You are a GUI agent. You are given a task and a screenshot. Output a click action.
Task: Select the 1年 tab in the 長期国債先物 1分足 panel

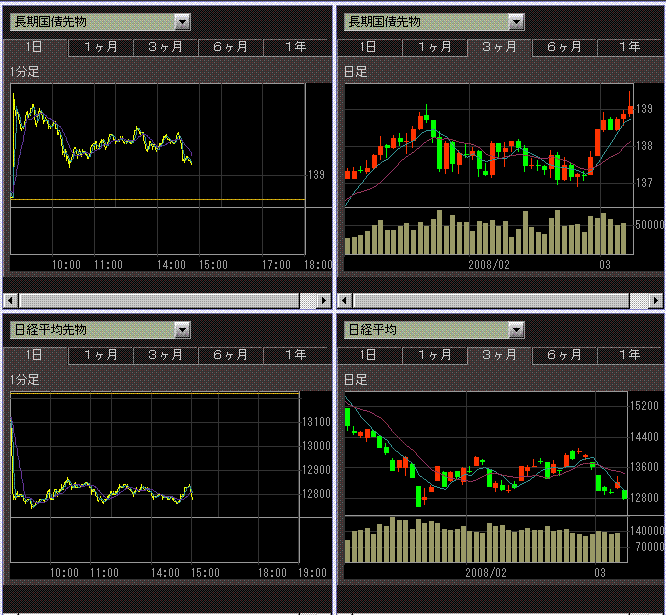pos(295,47)
